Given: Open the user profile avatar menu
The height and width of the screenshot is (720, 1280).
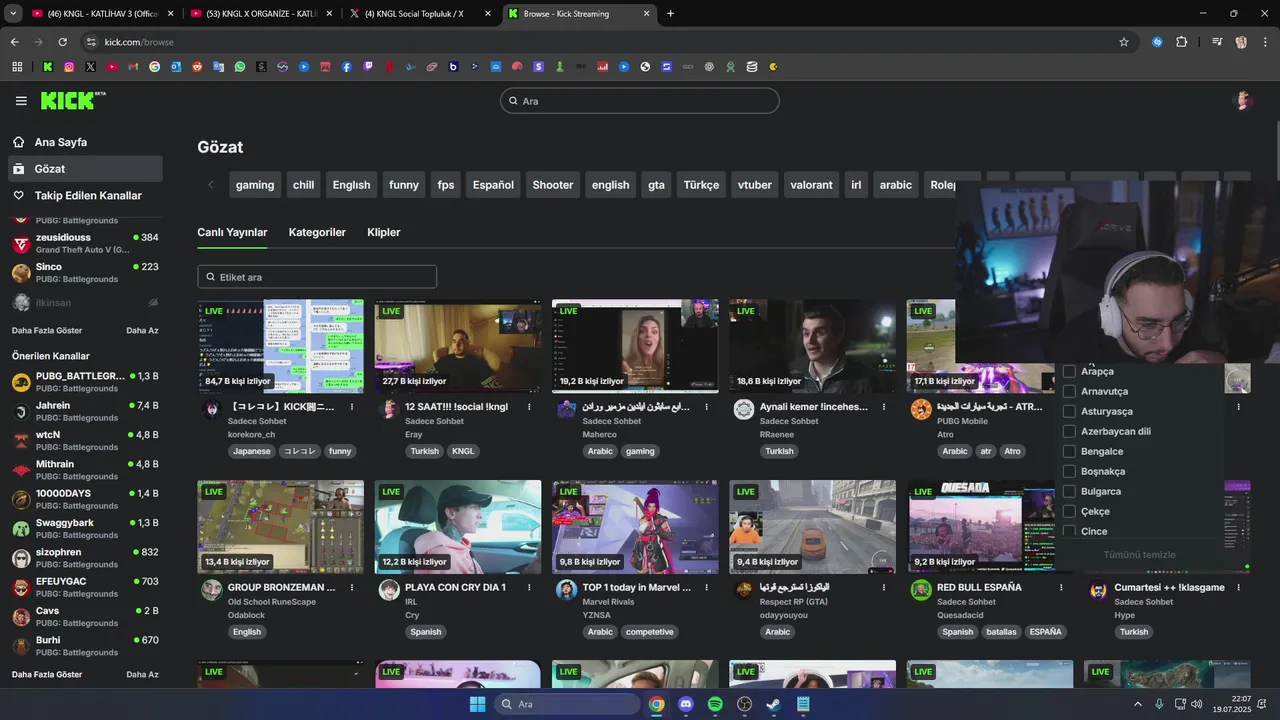Looking at the screenshot, I should point(1243,100).
